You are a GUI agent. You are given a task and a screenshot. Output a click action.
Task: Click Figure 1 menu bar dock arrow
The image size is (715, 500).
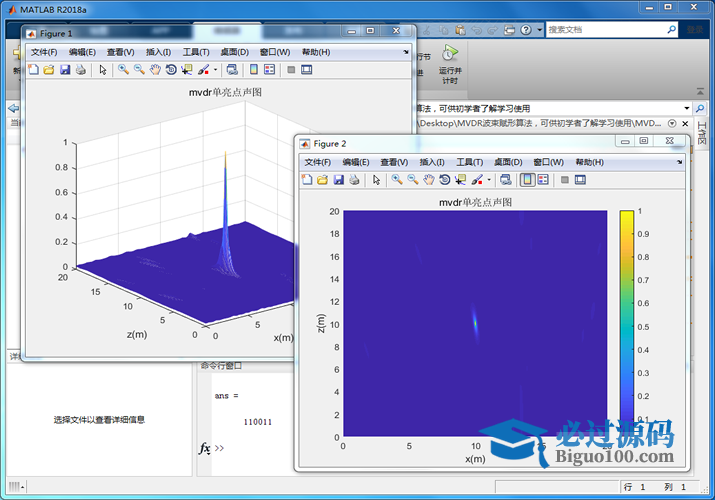[x=406, y=52]
